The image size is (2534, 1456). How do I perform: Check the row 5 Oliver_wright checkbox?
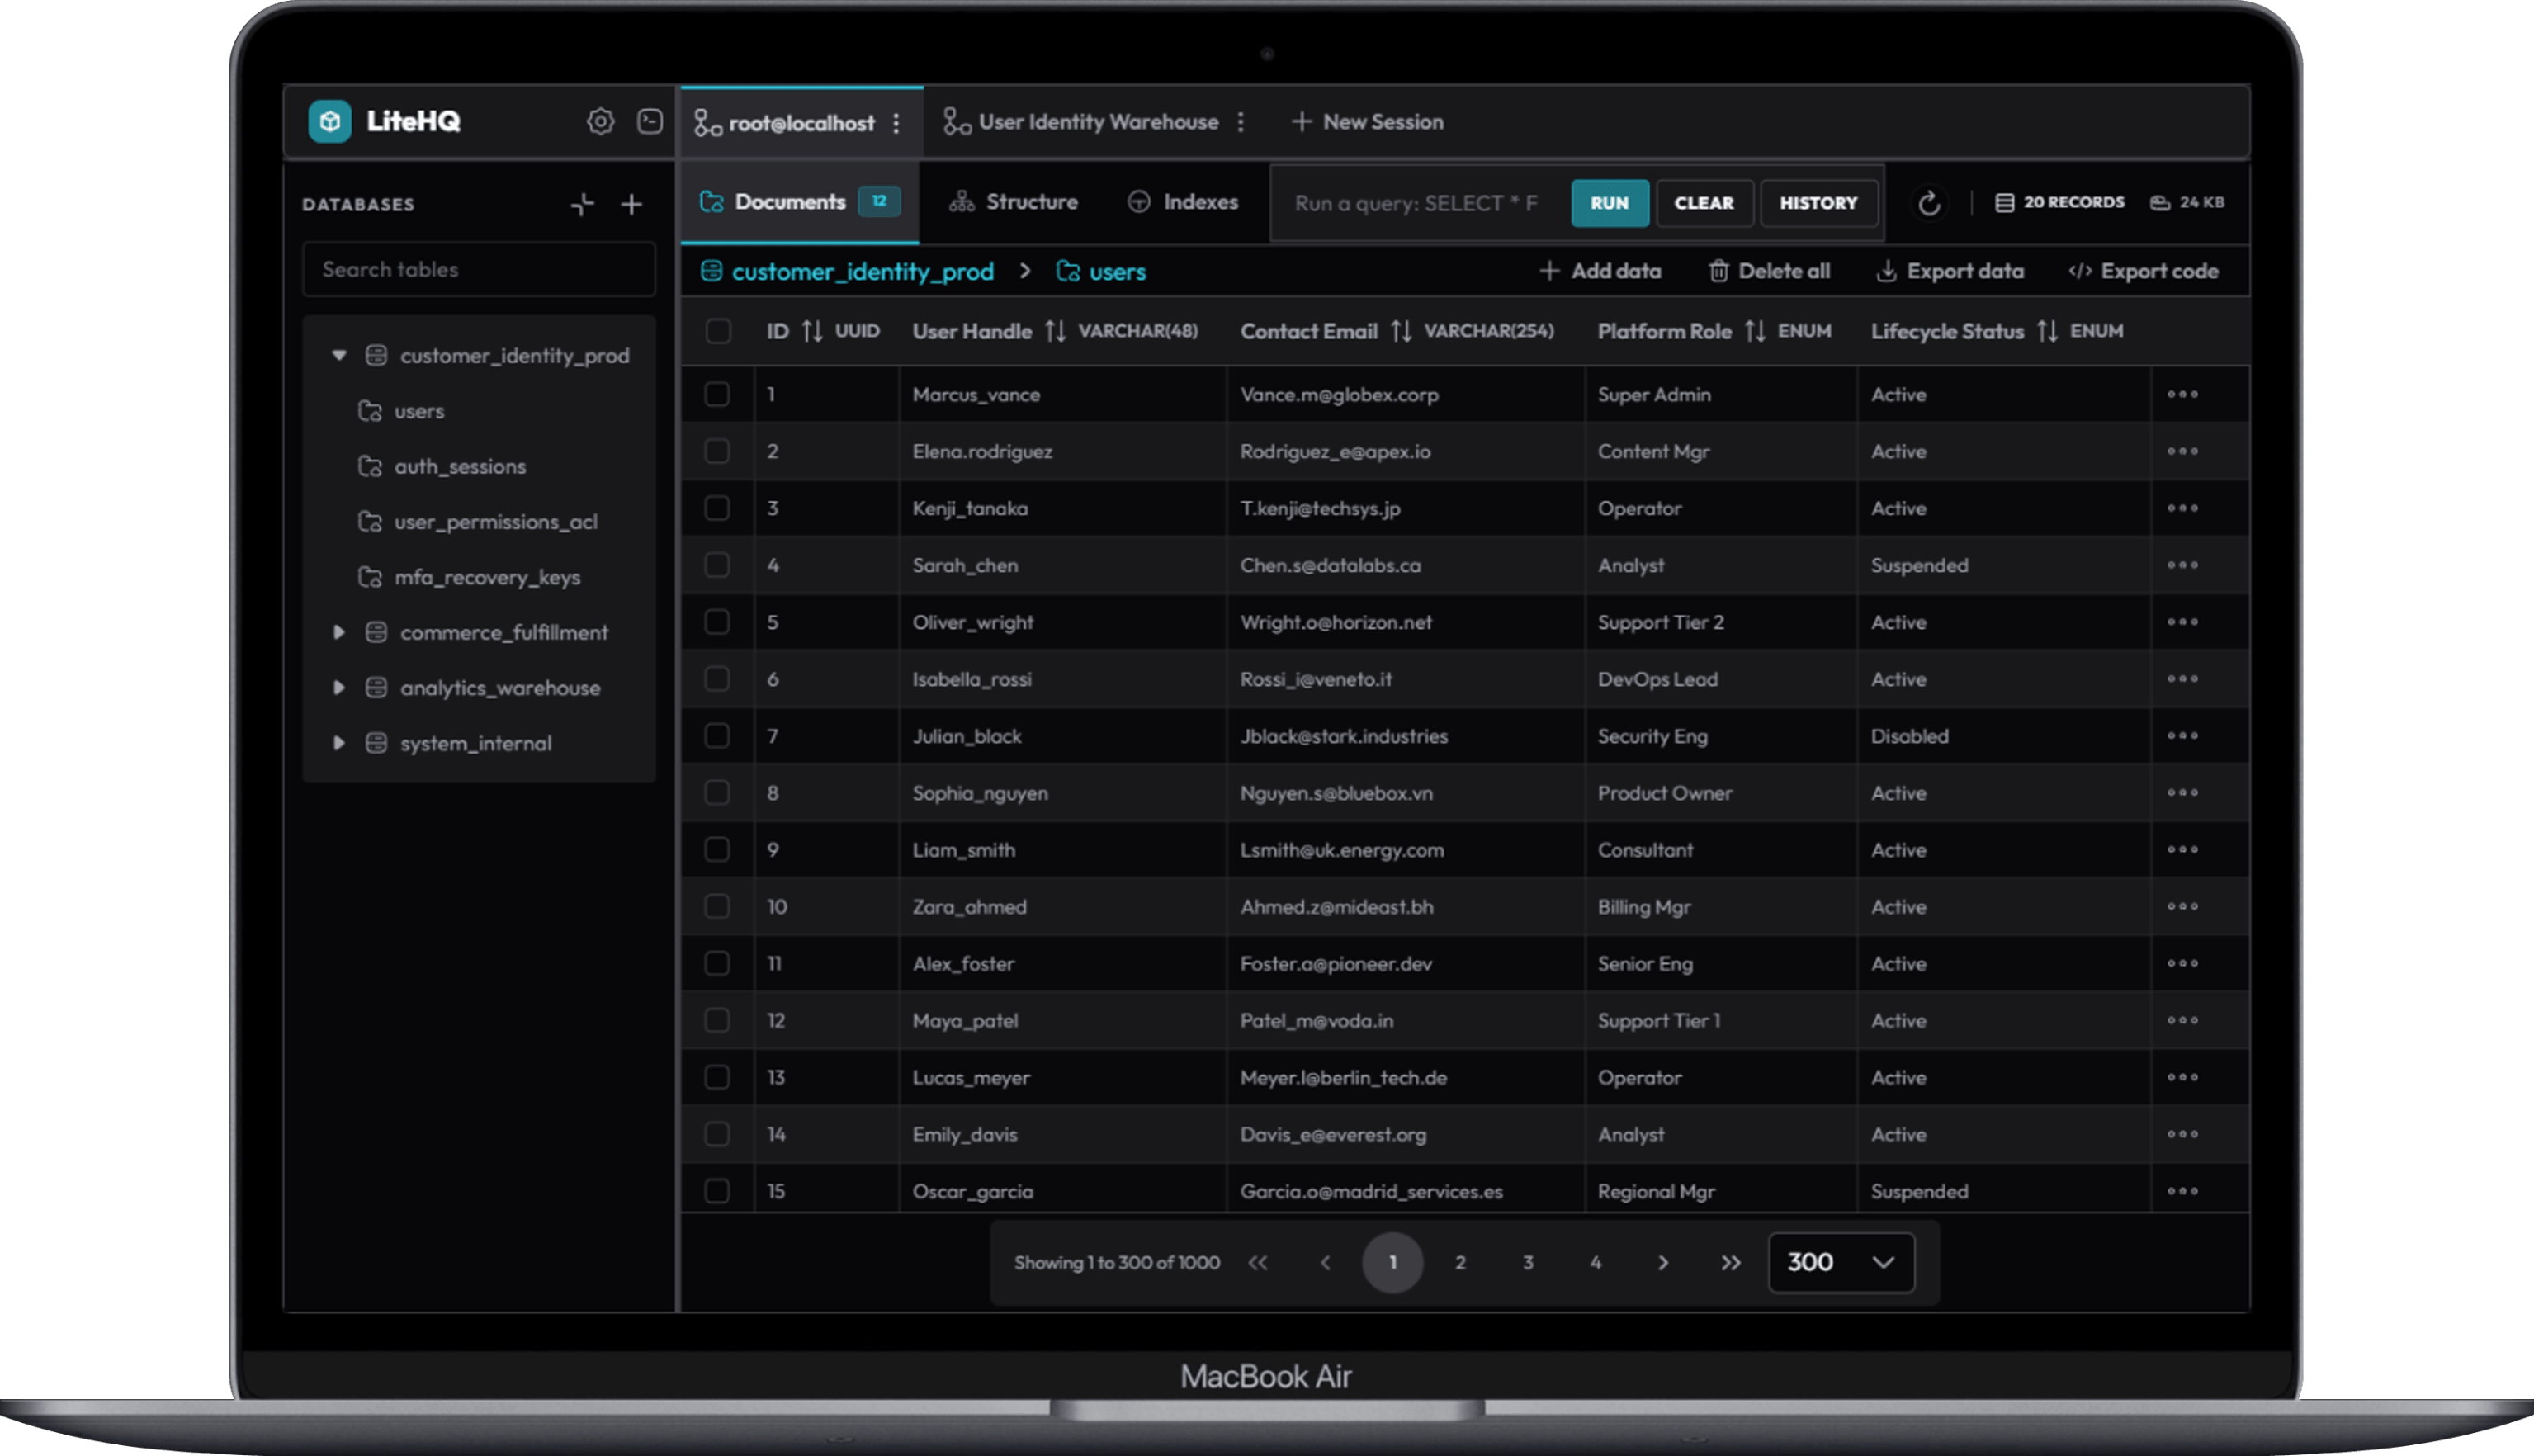tap(717, 622)
